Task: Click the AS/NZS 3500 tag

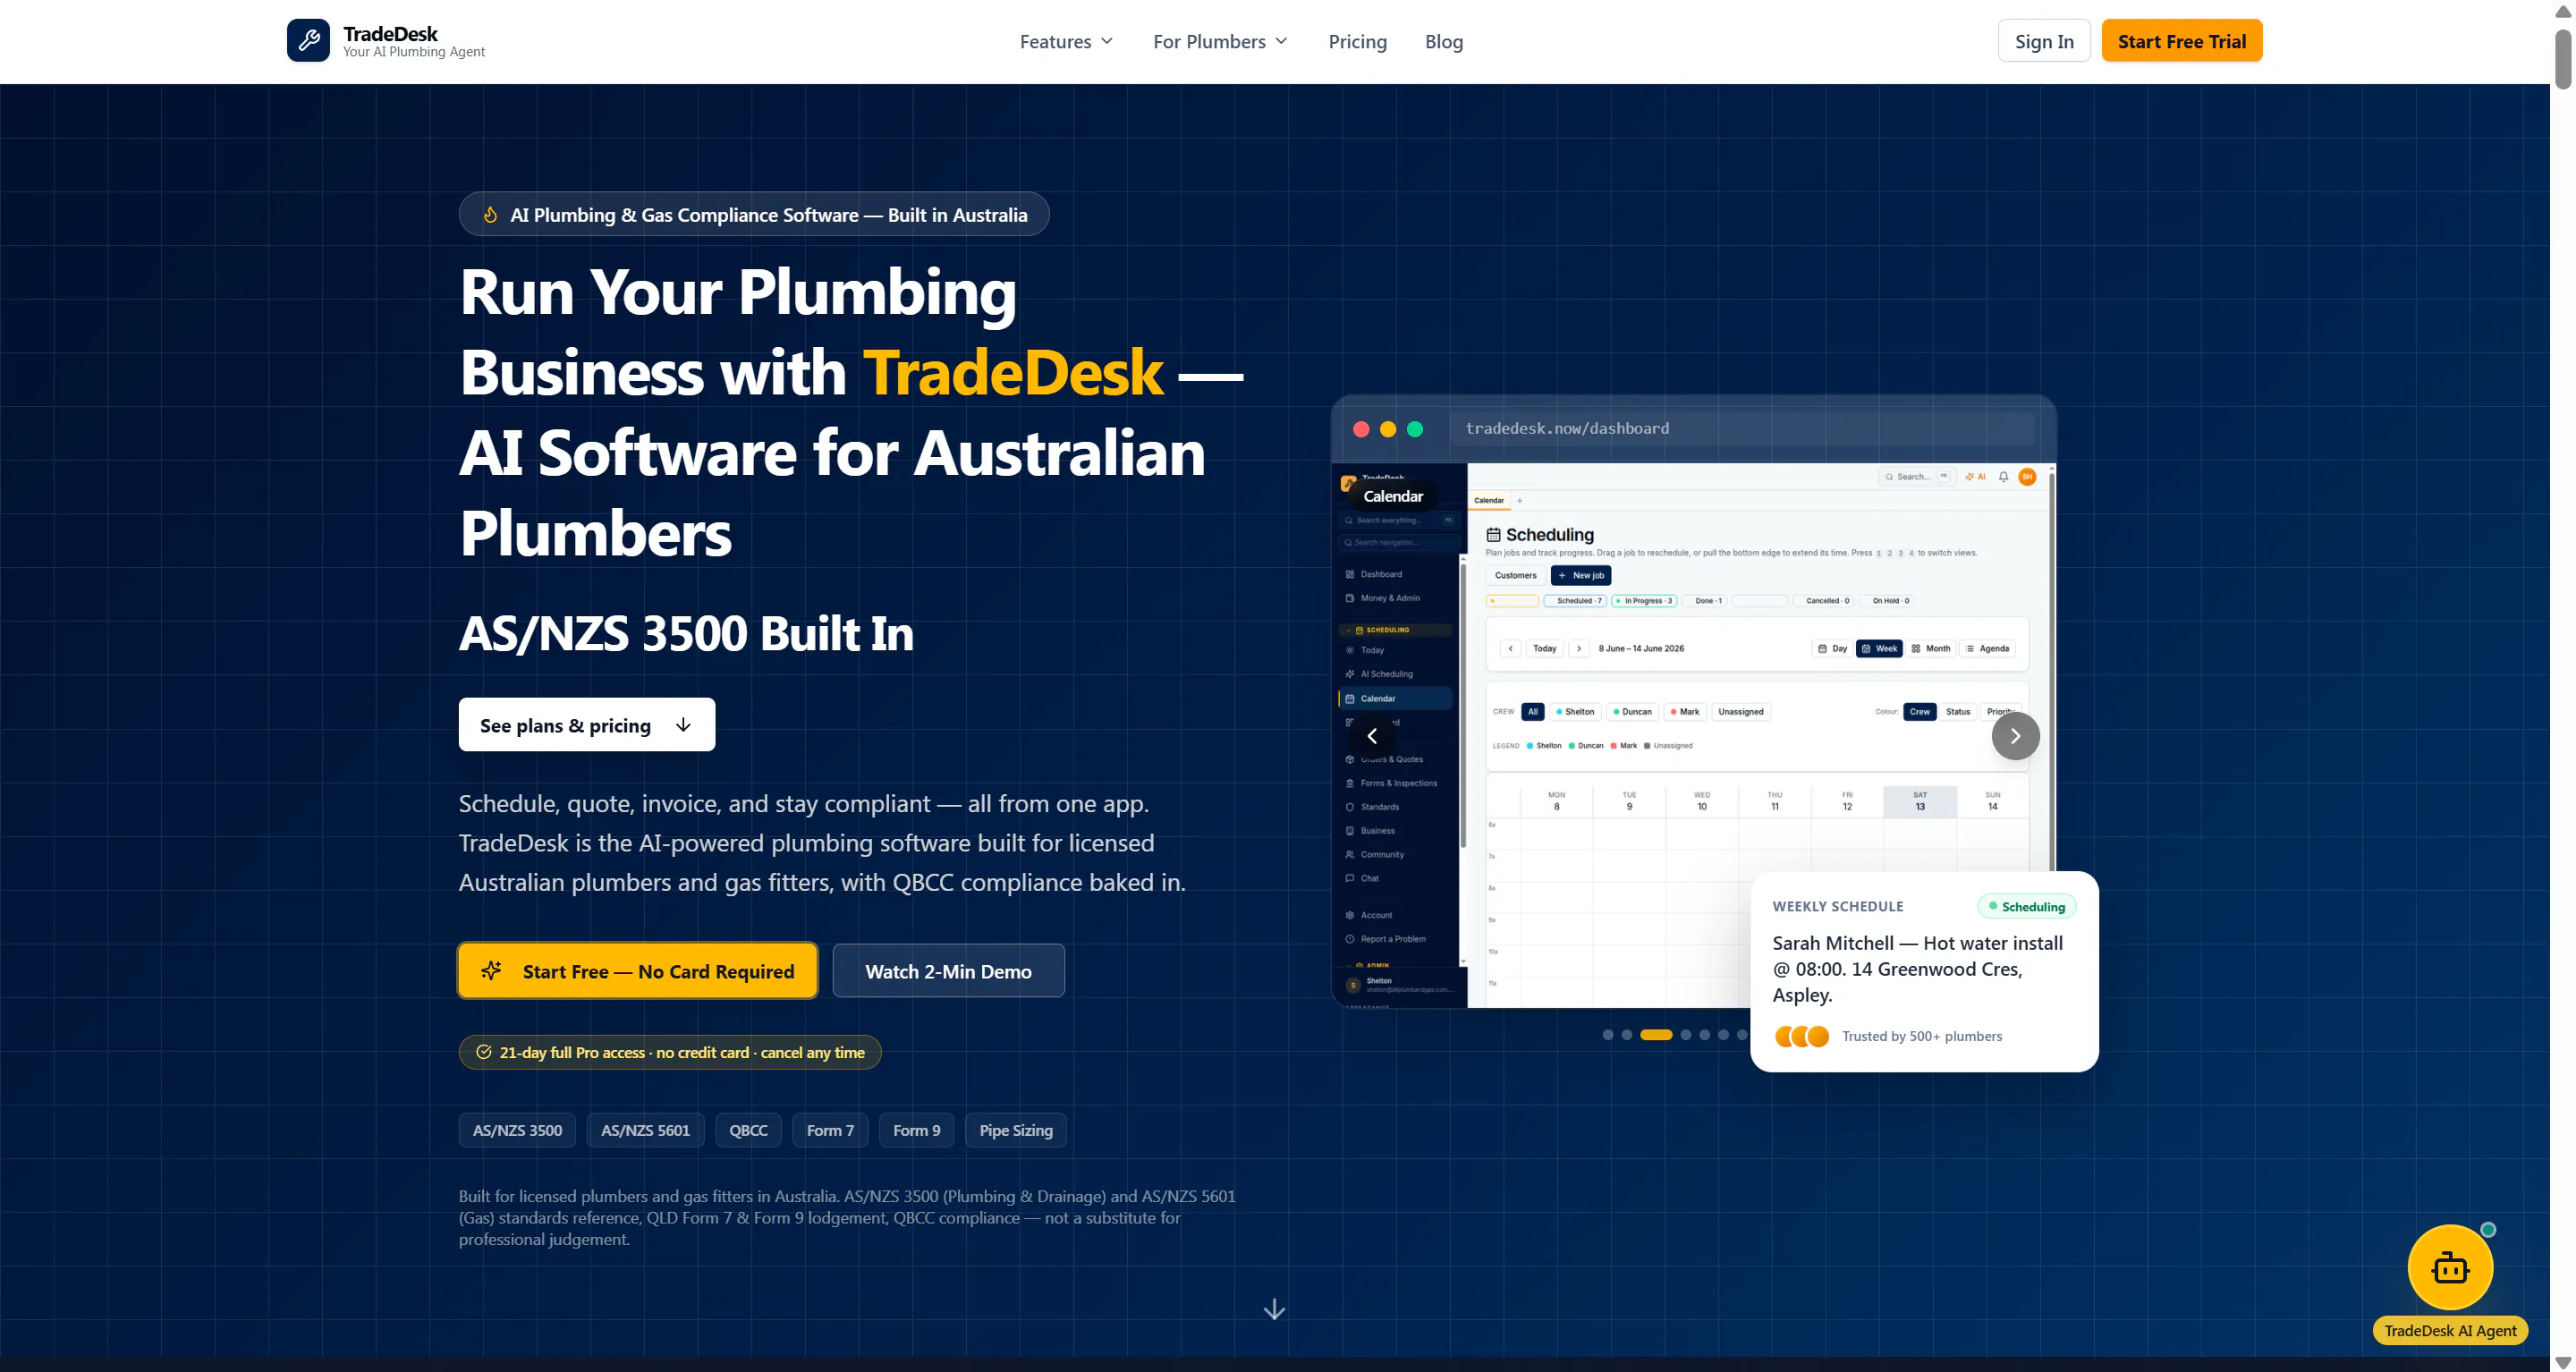Action: (517, 1130)
